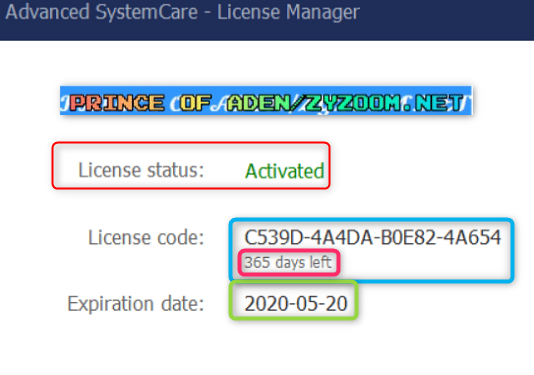
Task: Click the 'License status:' label
Action: tap(141, 170)
